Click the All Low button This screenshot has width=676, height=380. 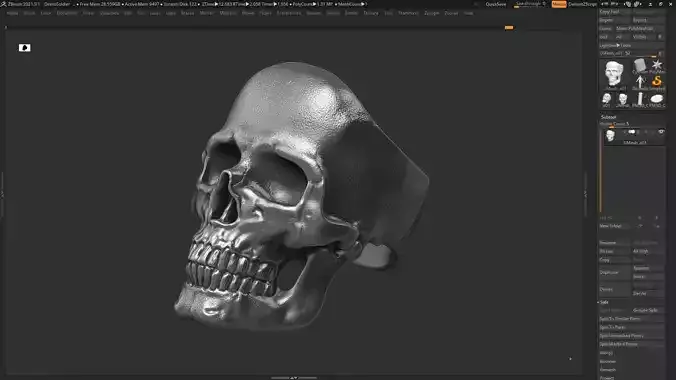pyautogui.click(x=615, y=251)
